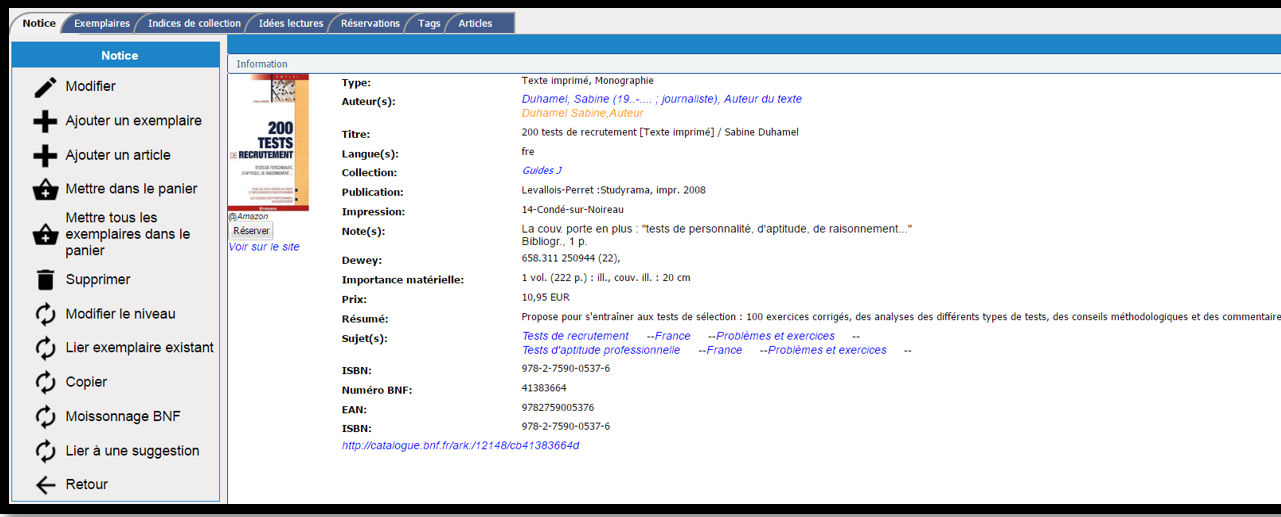Image resolution: width=1281 pixels, height=517 pixels.
Task: Click the Information section header
Action: point(754,64)
